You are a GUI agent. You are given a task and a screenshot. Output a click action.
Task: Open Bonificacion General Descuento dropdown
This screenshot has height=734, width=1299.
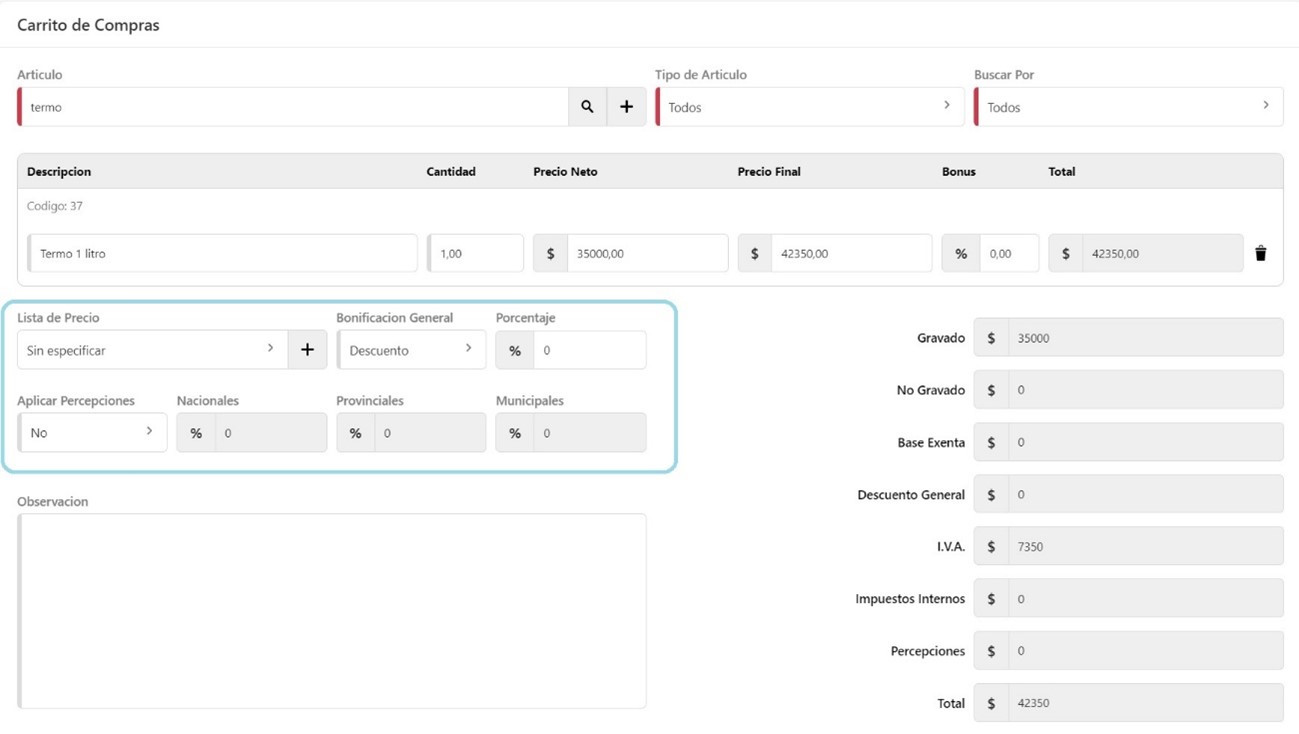[x=411, y=350]
